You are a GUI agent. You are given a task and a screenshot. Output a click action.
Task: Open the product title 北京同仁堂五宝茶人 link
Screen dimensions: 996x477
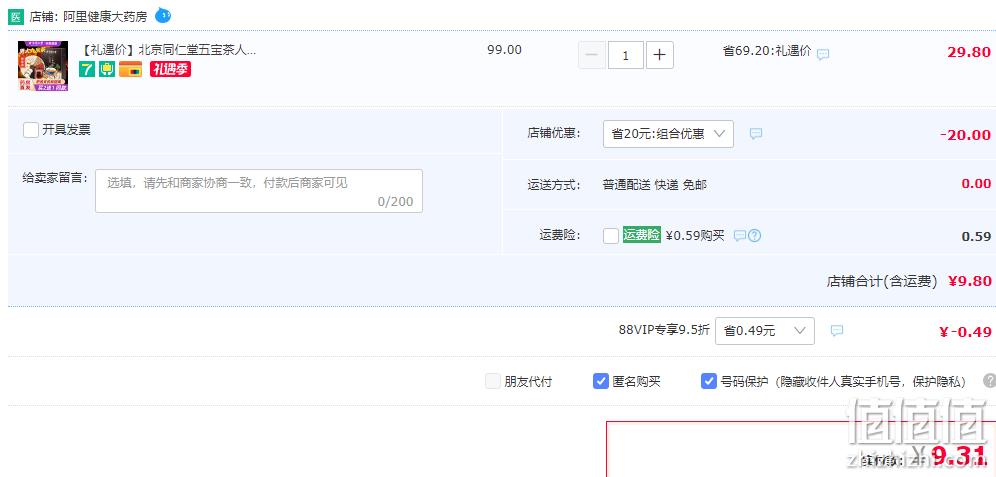[x=168, y=50]
